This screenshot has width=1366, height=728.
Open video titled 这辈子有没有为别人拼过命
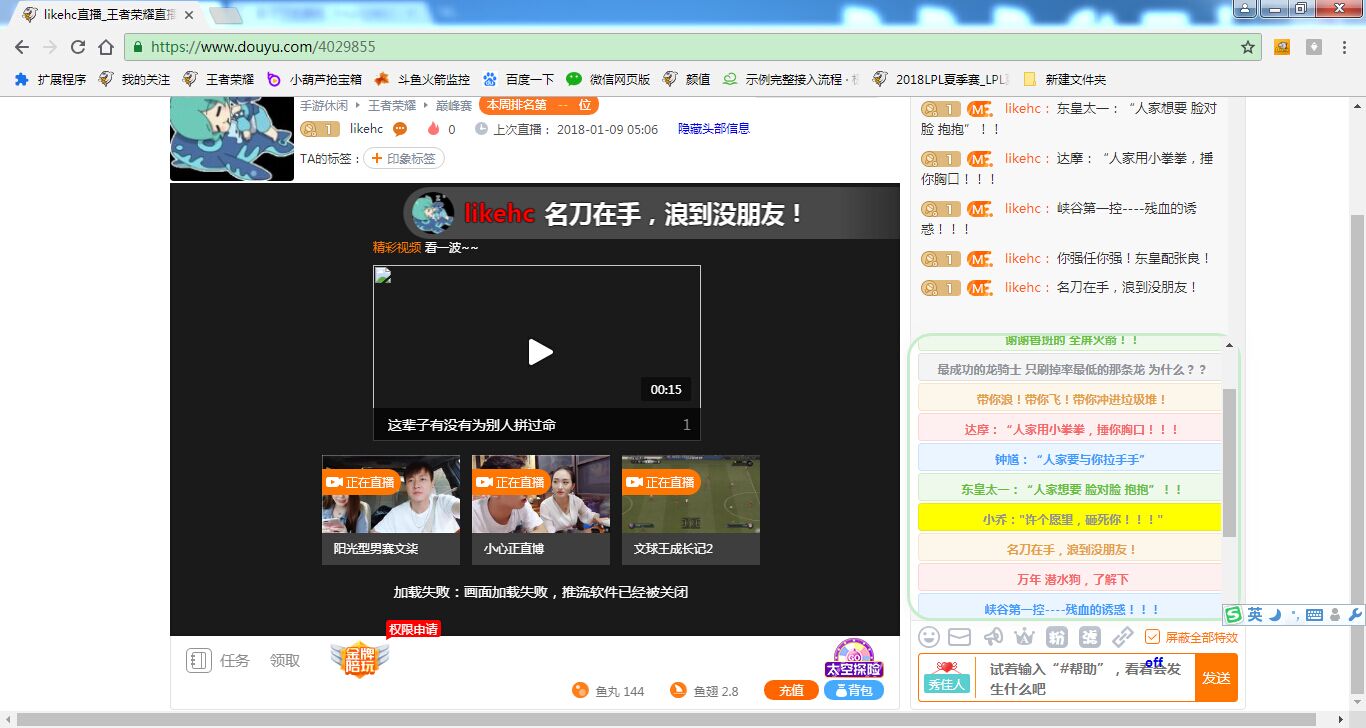click(472, 425)
